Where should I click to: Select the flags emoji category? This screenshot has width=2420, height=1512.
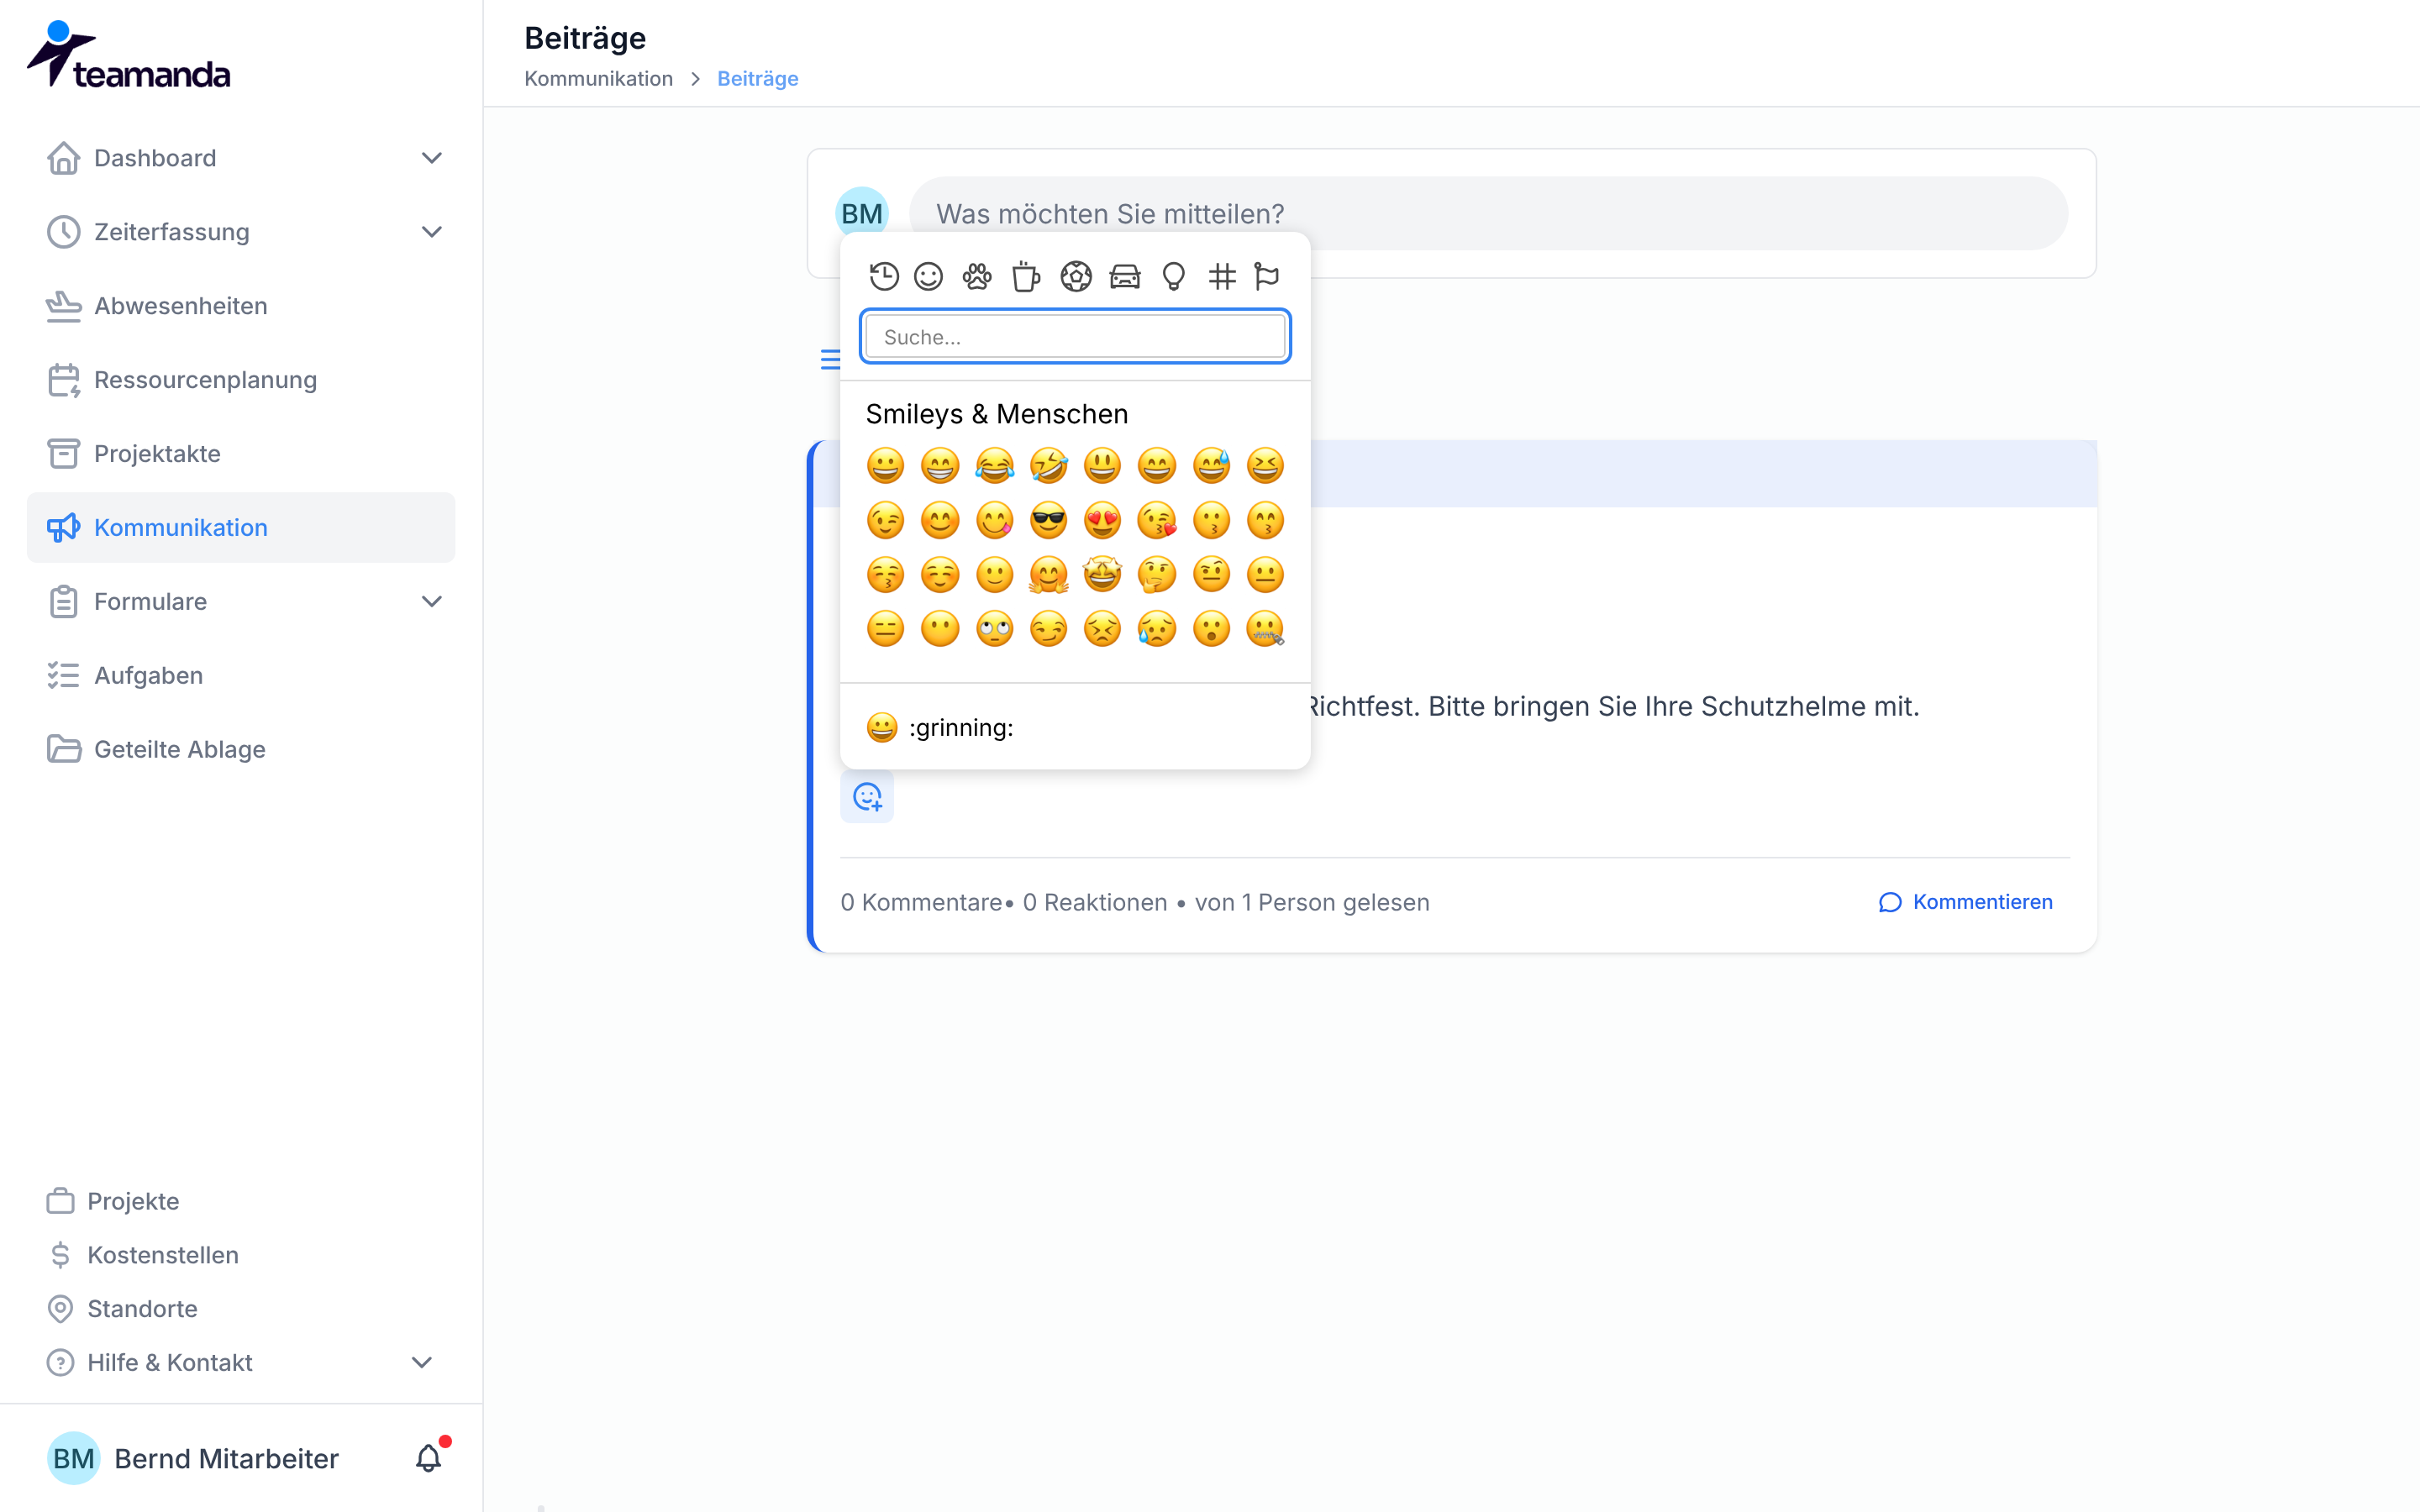pos(1267,276)
